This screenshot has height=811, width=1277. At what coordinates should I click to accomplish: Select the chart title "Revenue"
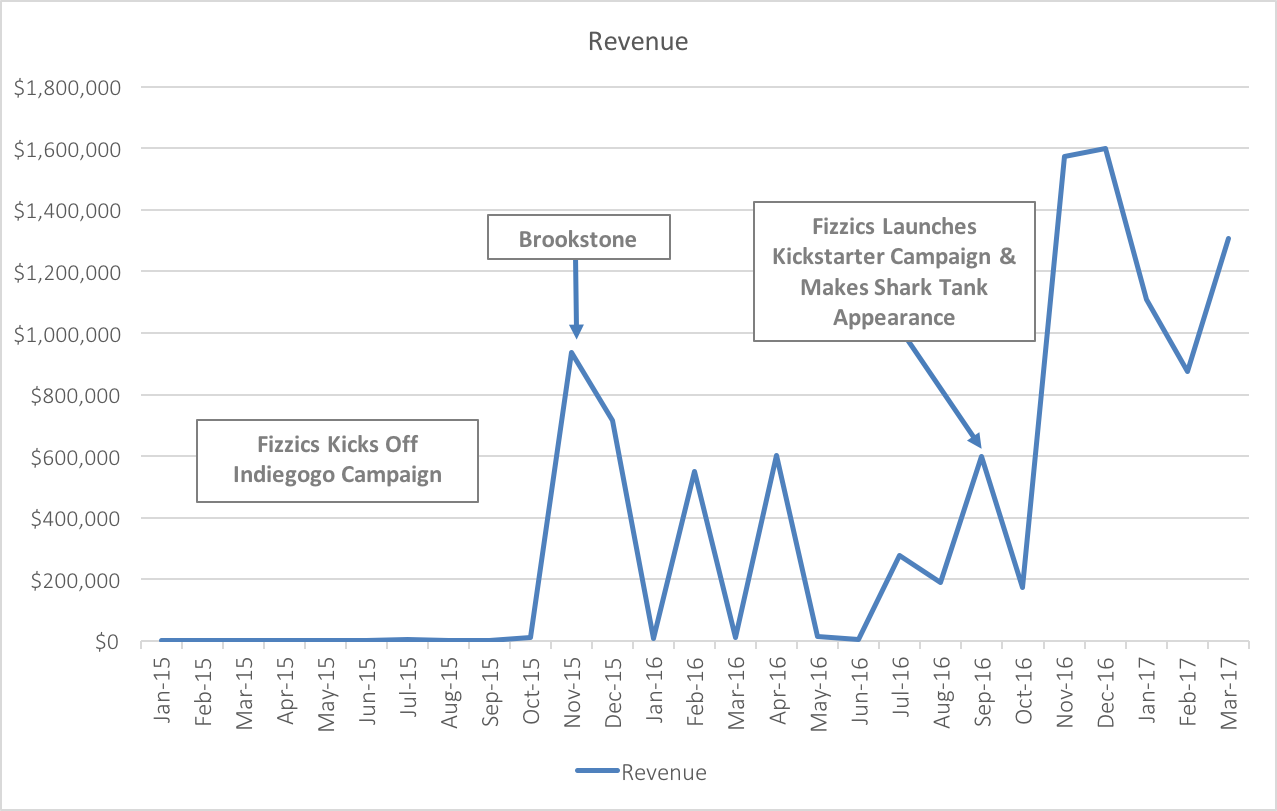click(638, 42)
